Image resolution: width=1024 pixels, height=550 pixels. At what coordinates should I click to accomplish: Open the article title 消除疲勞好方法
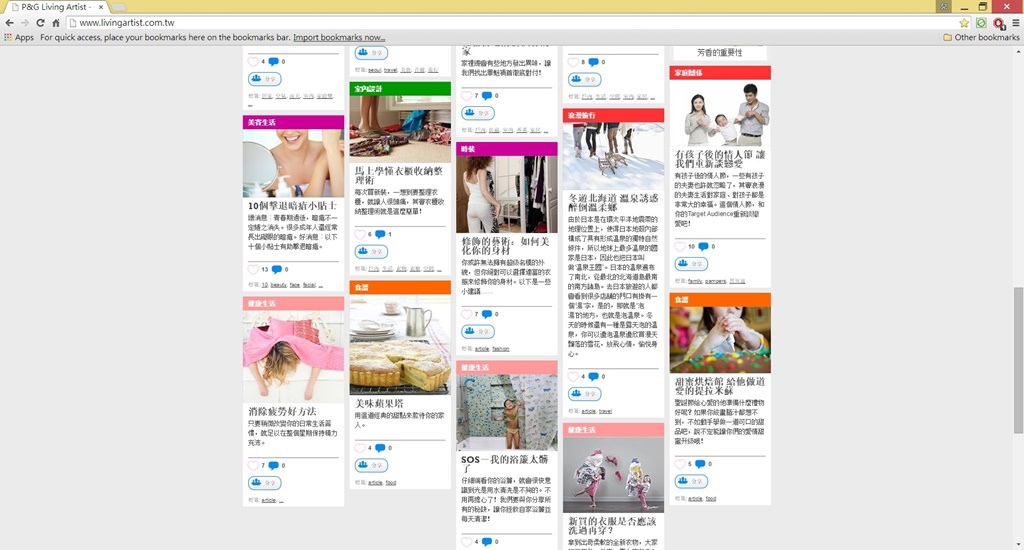282,412
